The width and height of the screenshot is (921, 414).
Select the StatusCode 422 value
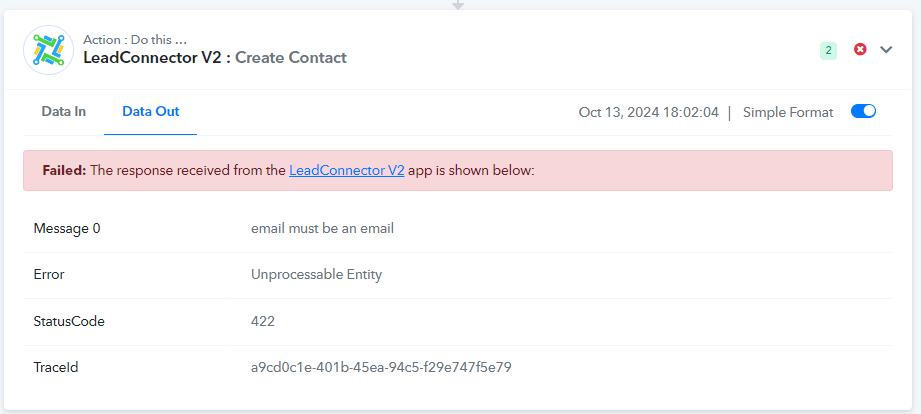point(263,321)
